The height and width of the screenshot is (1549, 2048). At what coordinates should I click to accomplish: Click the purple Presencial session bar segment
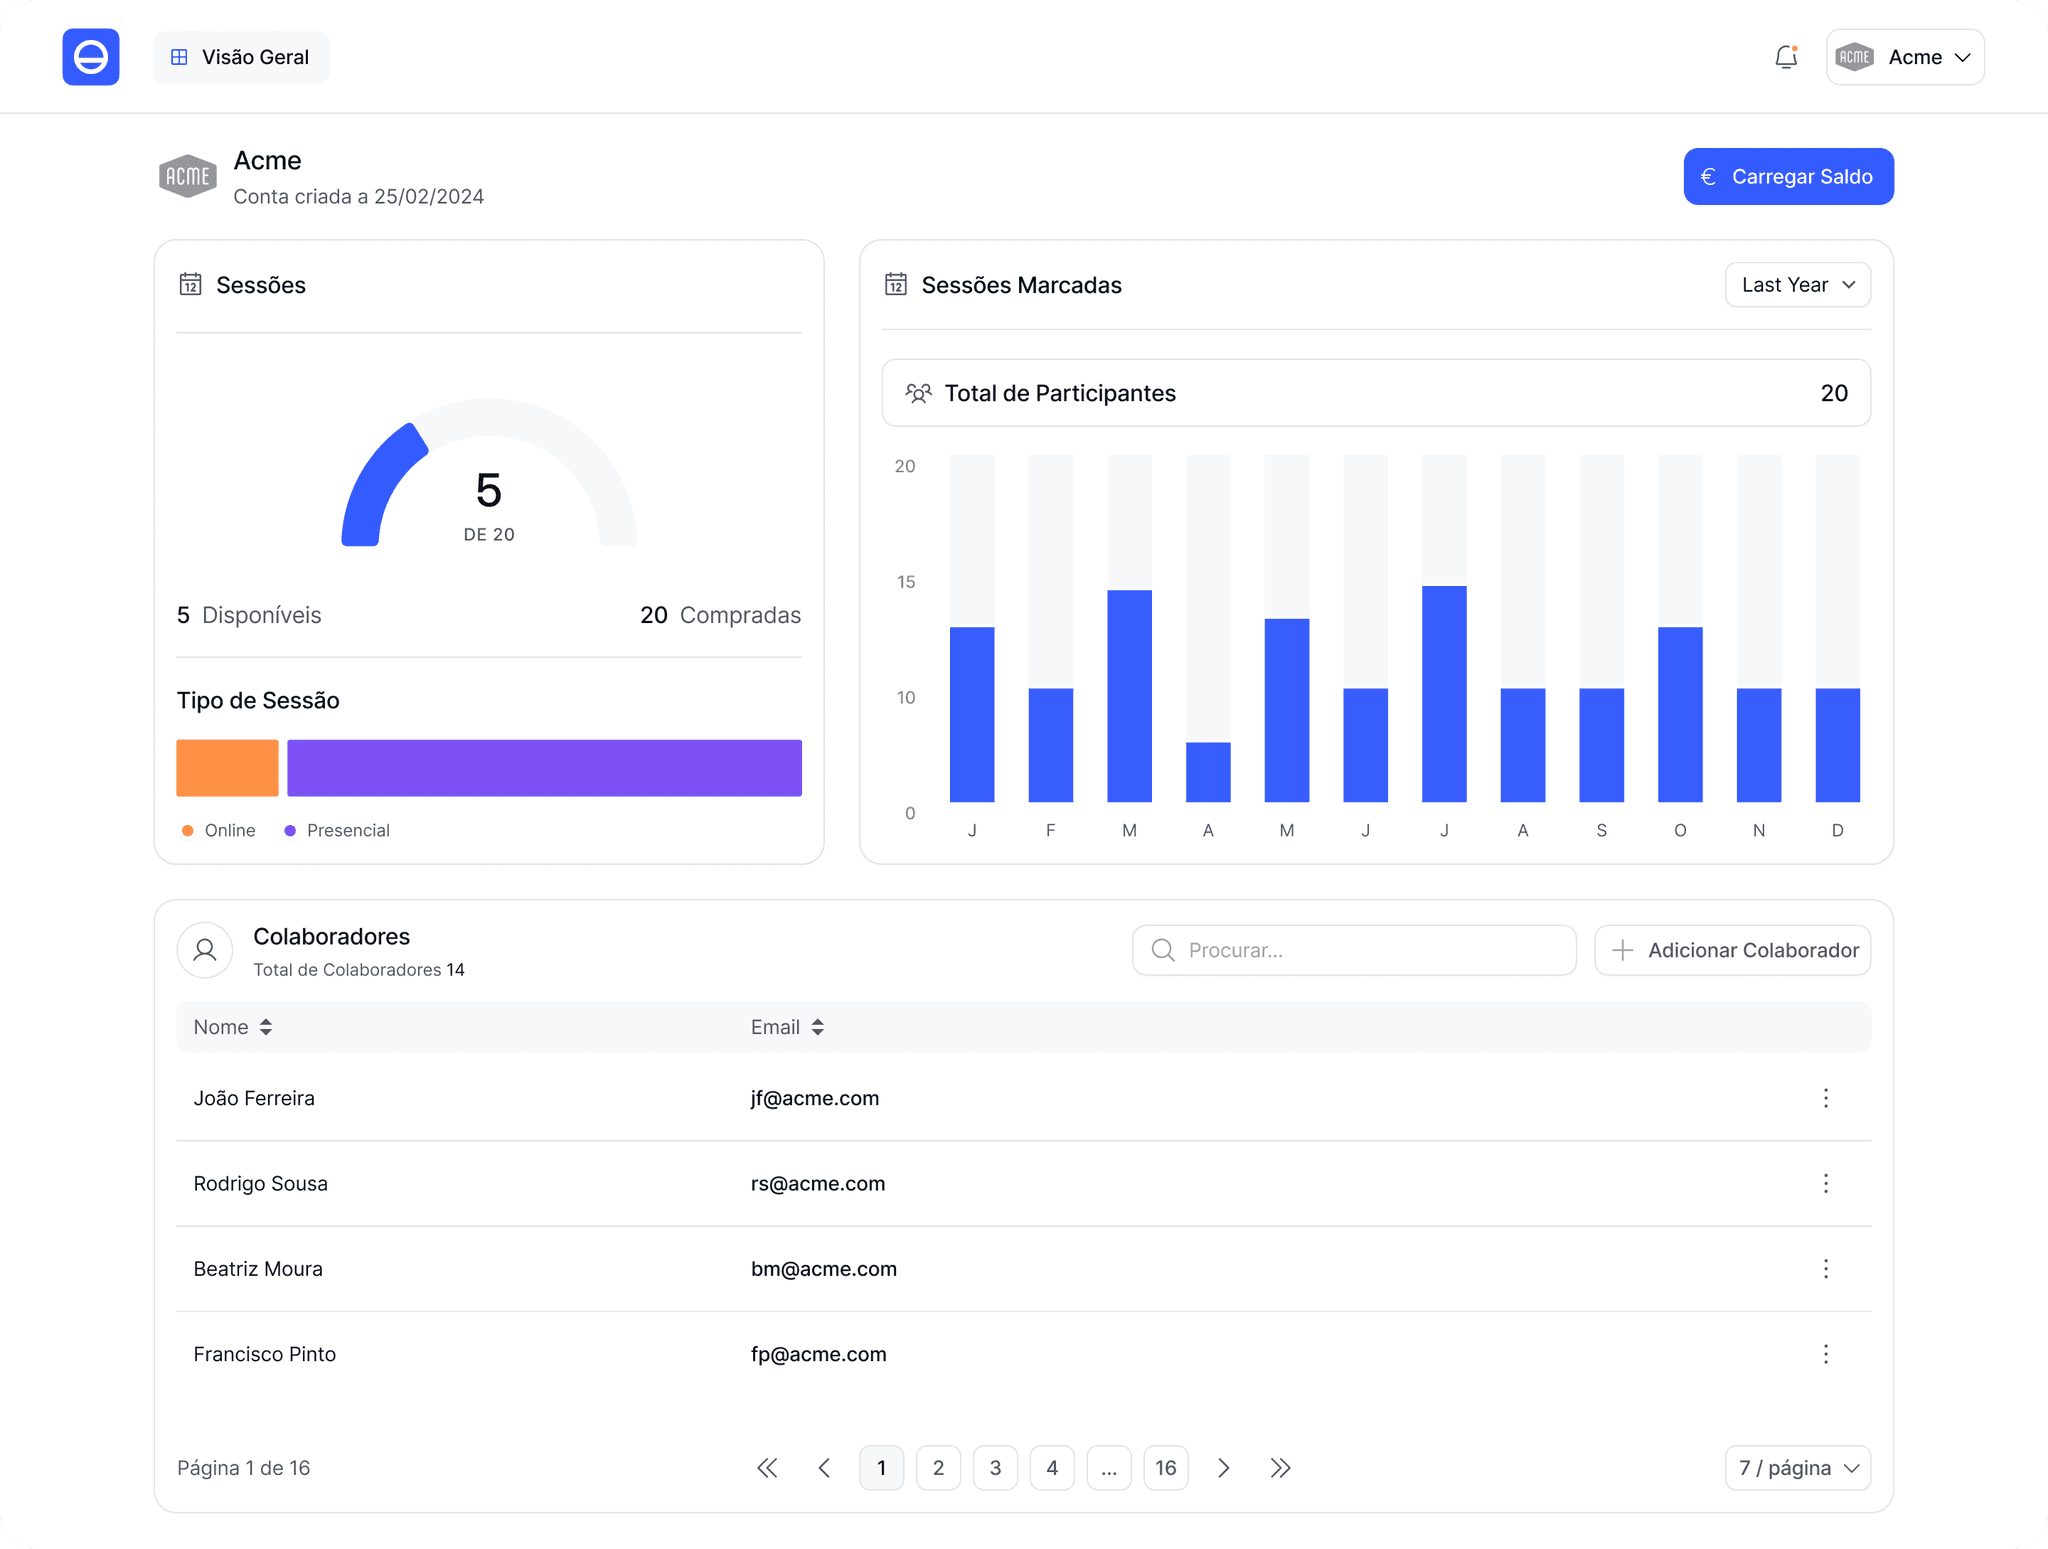click(x=544, y=768)
